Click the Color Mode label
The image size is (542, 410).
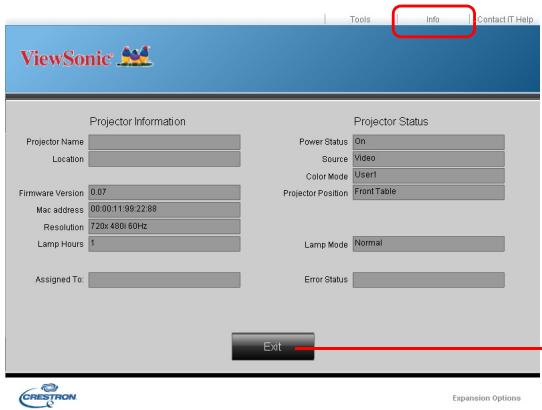click(x=327, y=176)
